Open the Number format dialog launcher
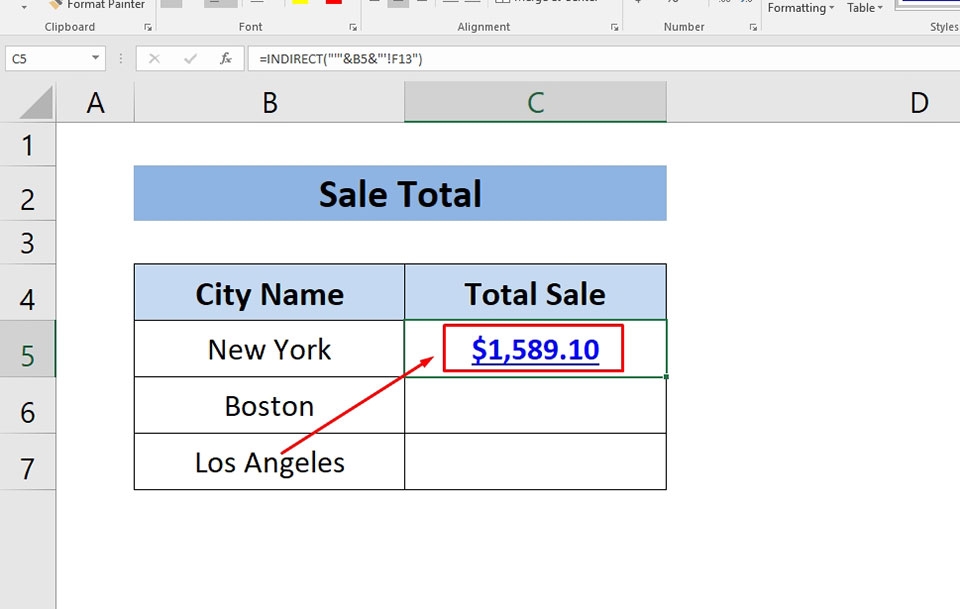 752,27
